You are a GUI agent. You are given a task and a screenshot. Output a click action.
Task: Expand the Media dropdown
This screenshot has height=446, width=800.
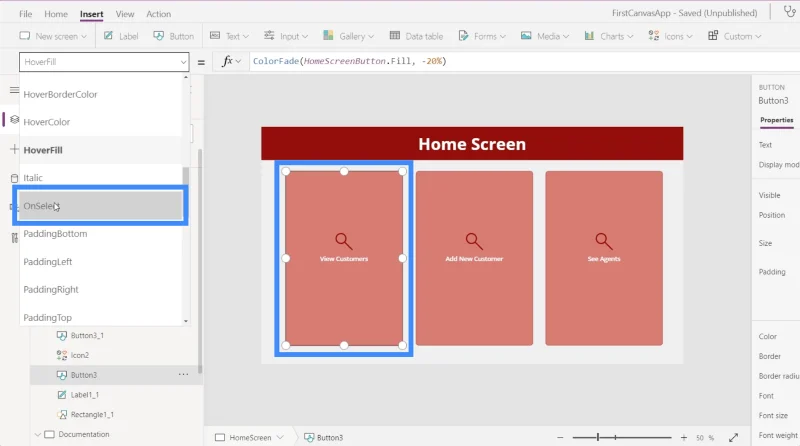(x=545, y=36)
